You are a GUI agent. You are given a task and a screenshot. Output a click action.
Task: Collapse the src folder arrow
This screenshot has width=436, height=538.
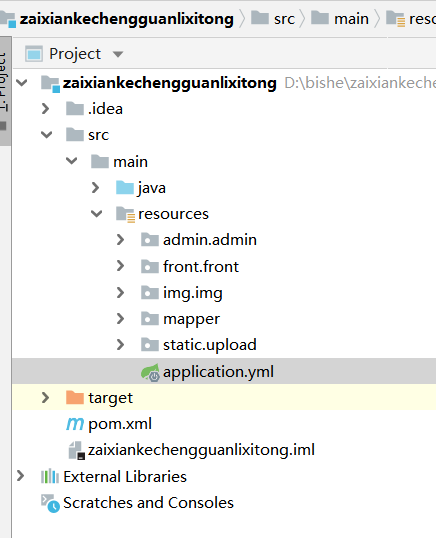click(x=47, y=135)
